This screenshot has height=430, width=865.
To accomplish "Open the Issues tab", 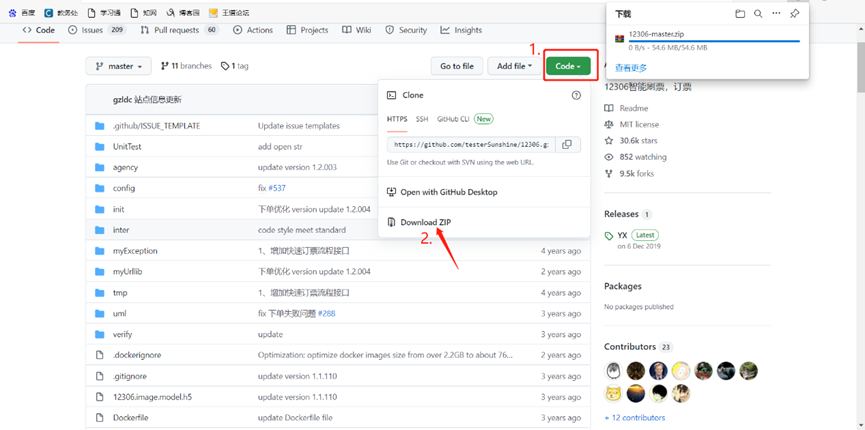I will click(x=97, y=30).
